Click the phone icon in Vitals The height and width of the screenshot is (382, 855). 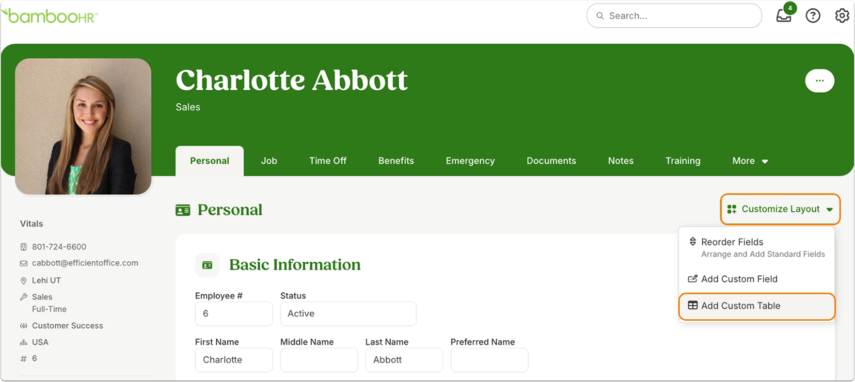click(x=23, y=247)
